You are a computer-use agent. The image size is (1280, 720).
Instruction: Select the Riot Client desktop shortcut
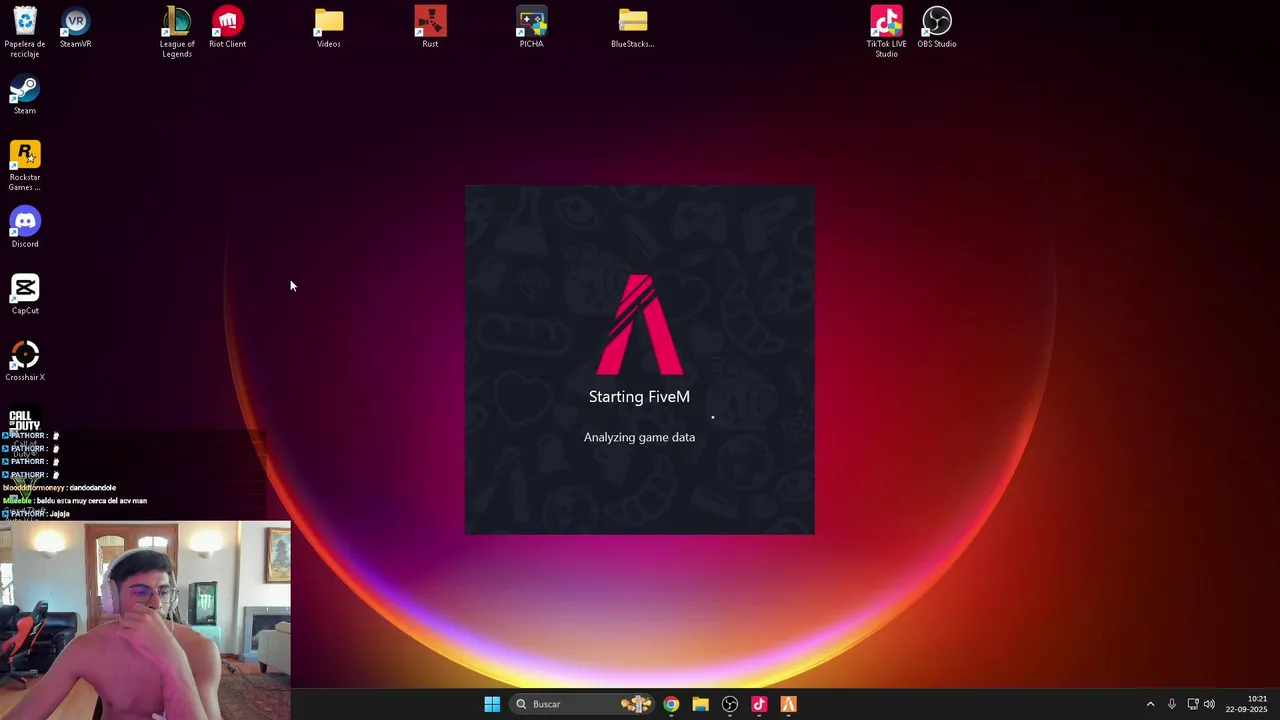coord(228,28)
